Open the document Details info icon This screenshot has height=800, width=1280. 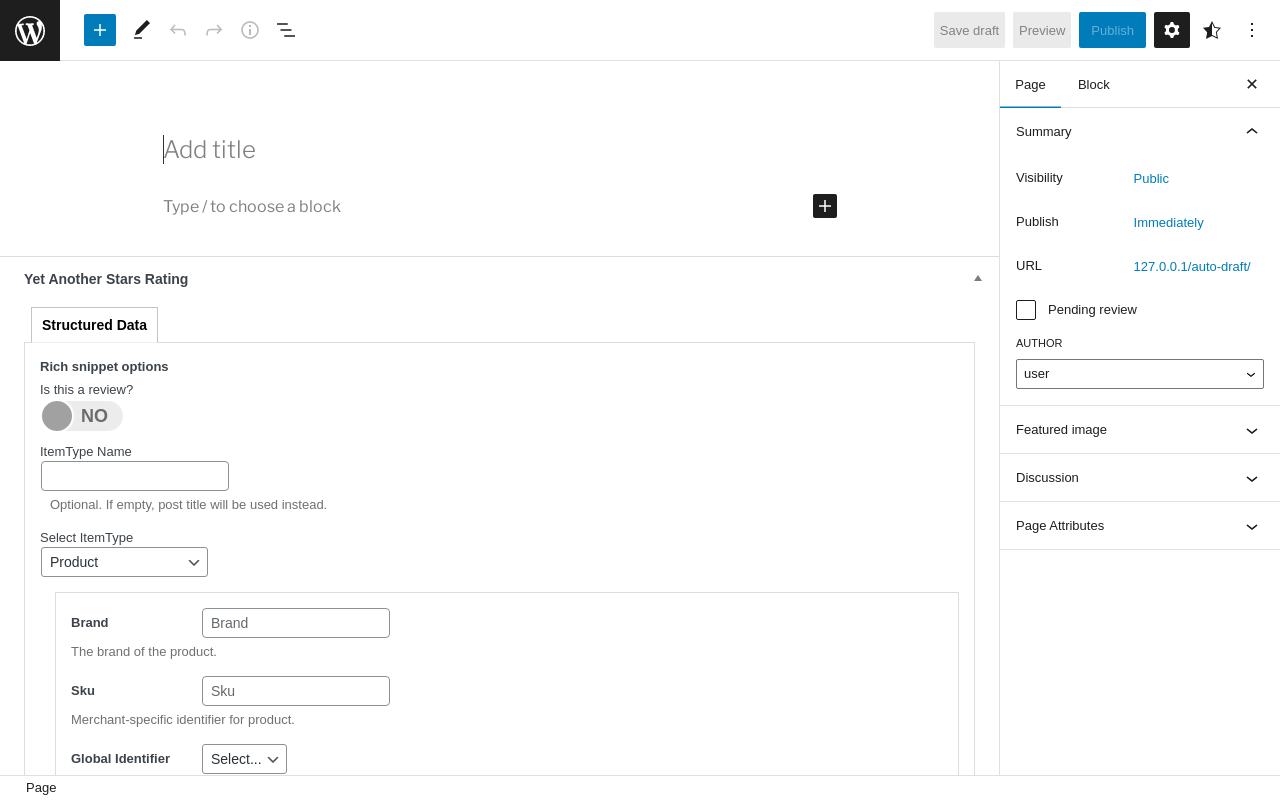point(250,30)
